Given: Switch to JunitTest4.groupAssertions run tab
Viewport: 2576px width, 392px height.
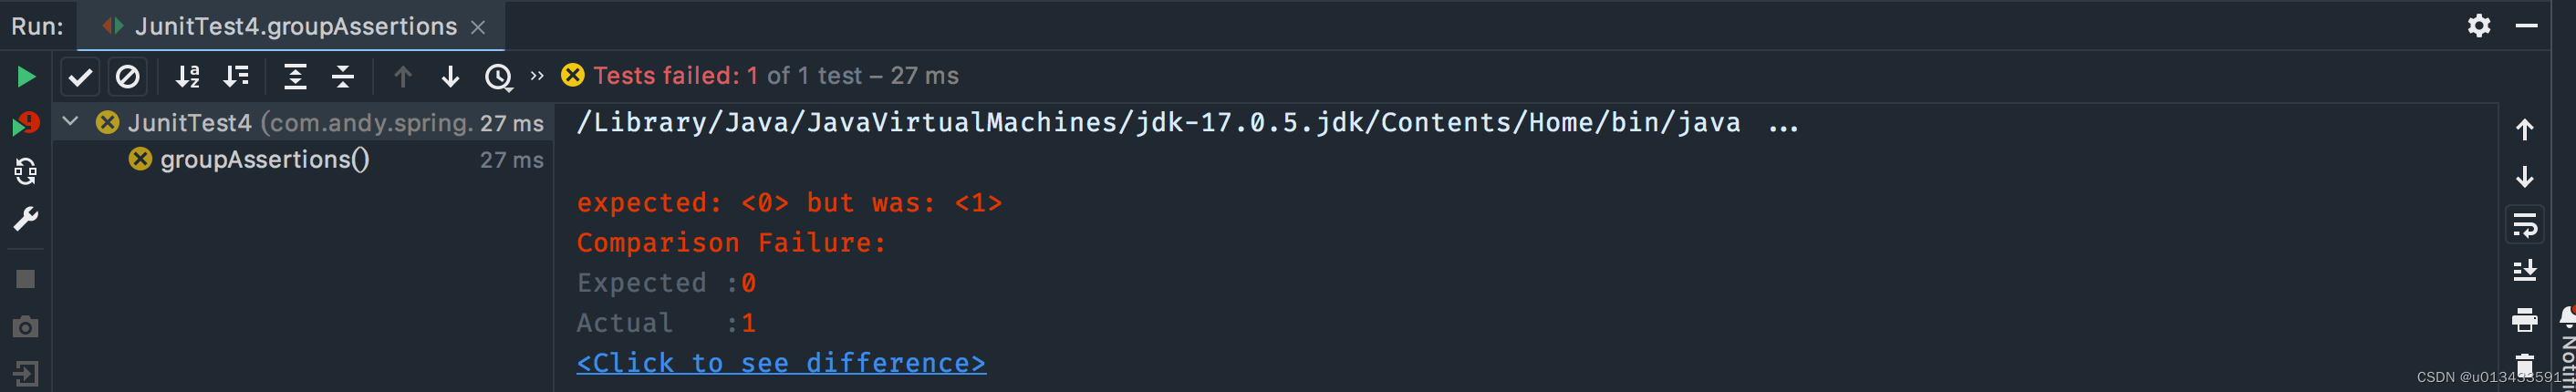Looking at the screenshot, I should point(293,27).
